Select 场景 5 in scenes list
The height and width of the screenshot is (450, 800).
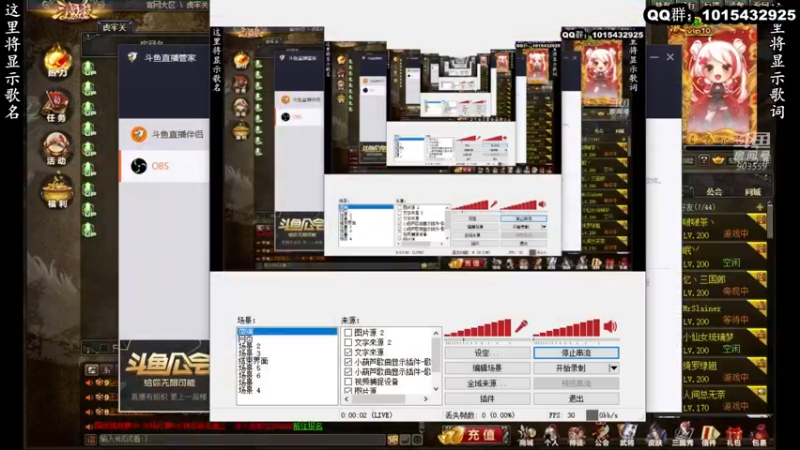tap(249, 368)
